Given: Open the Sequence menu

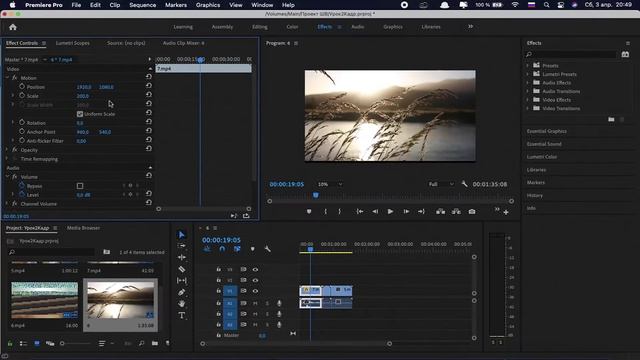Looking at the screenshot, I should click(x=142, y=5).
